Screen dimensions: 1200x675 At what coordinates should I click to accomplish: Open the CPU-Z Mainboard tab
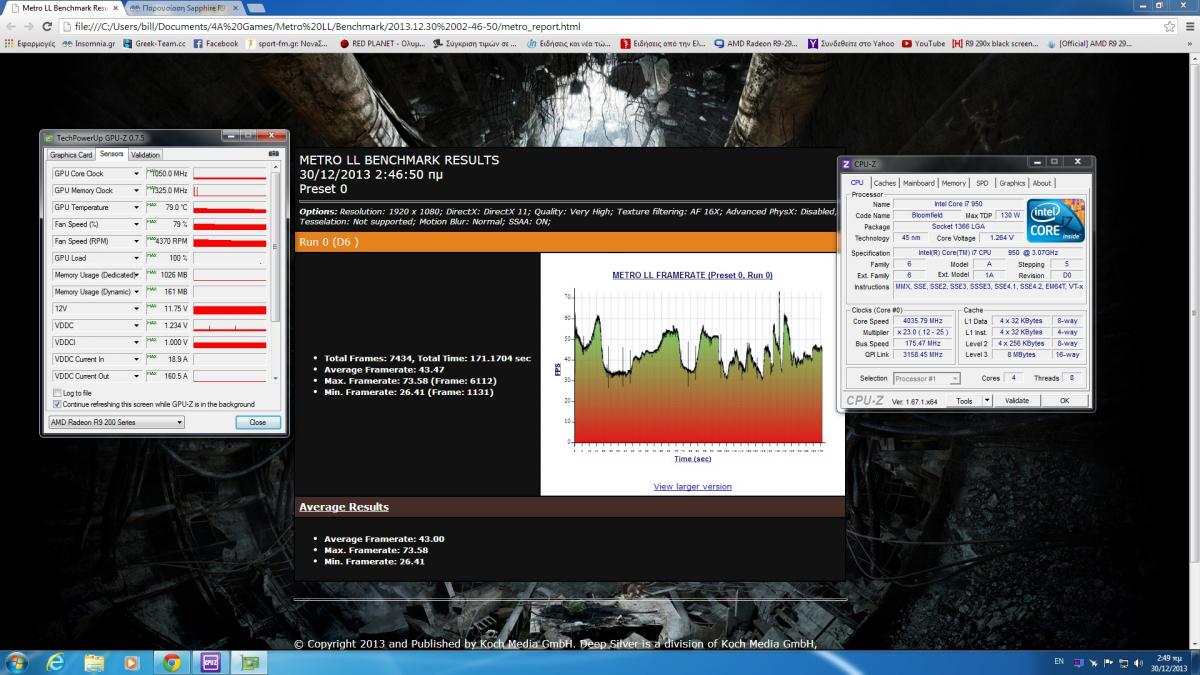(x=919, y=183)
